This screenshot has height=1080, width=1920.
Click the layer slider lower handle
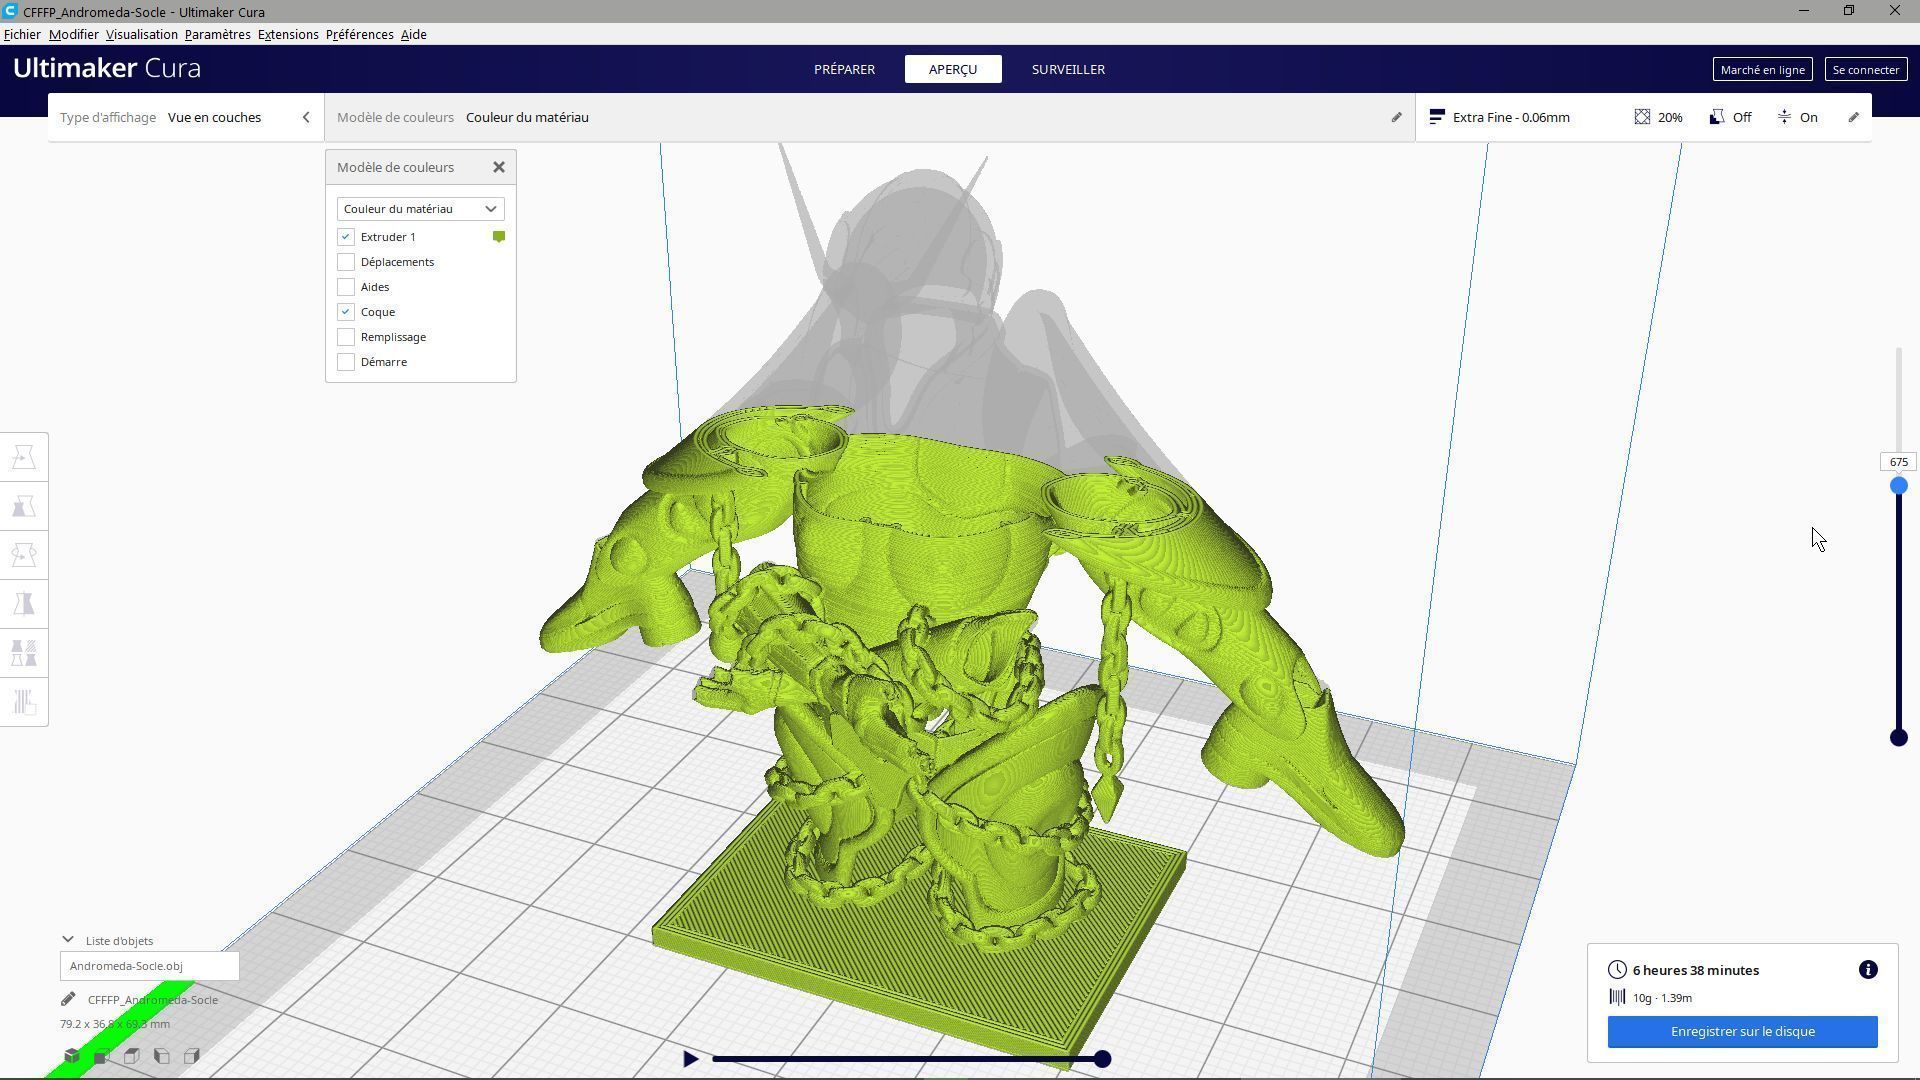1898,738
